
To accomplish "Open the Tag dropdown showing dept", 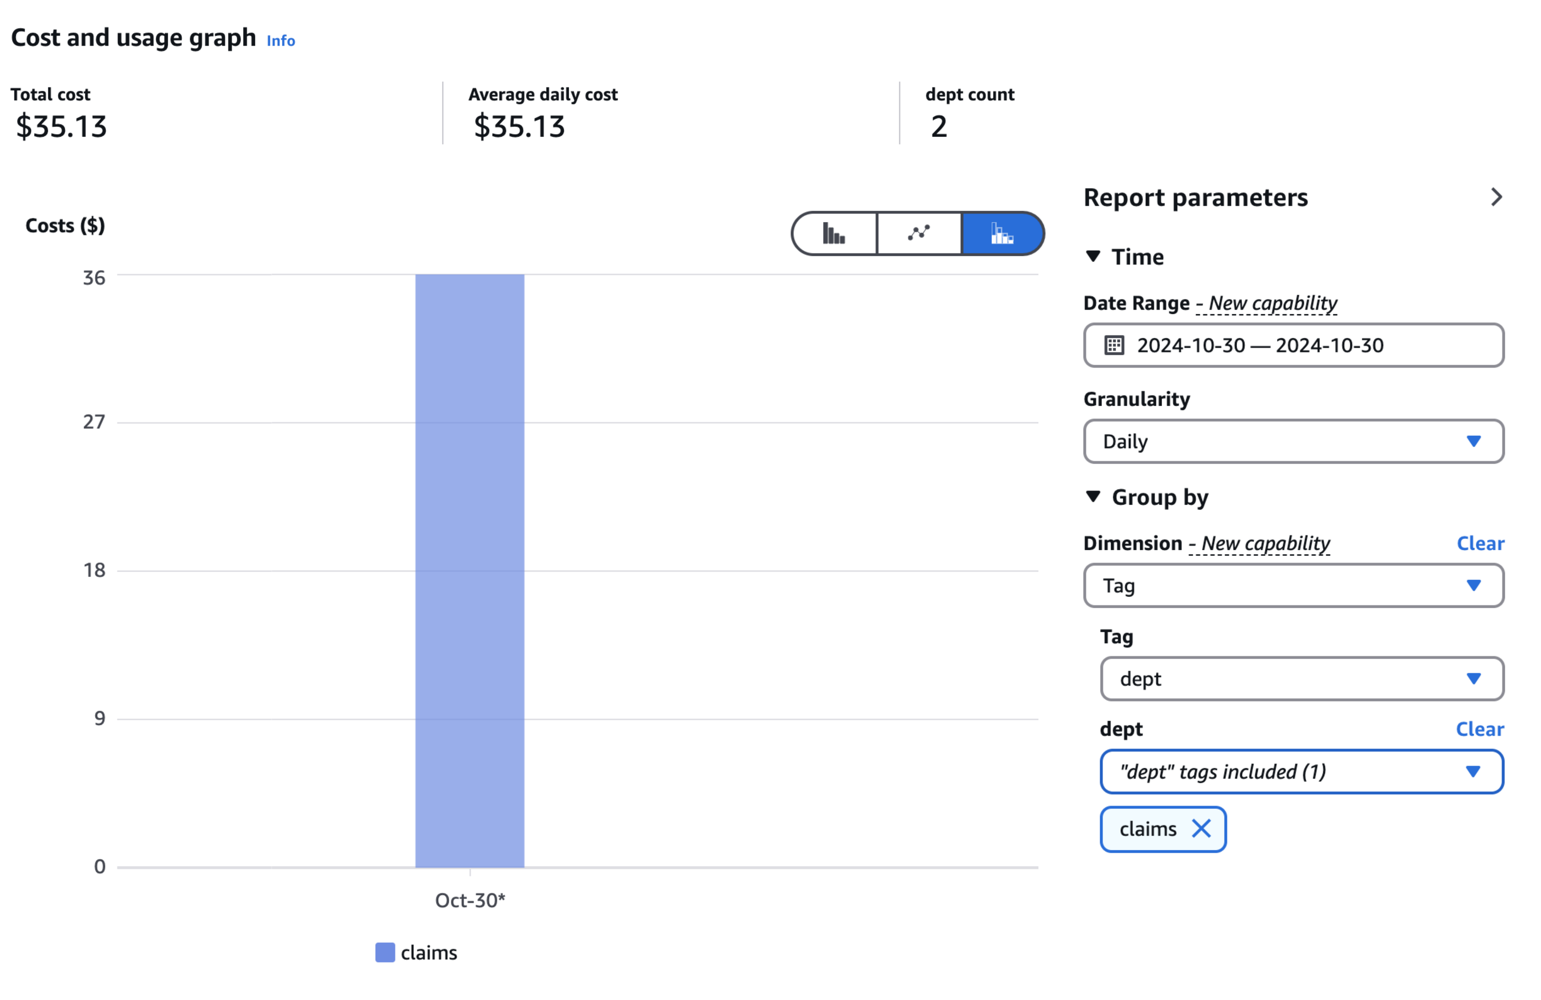I will coord(1301,679).
